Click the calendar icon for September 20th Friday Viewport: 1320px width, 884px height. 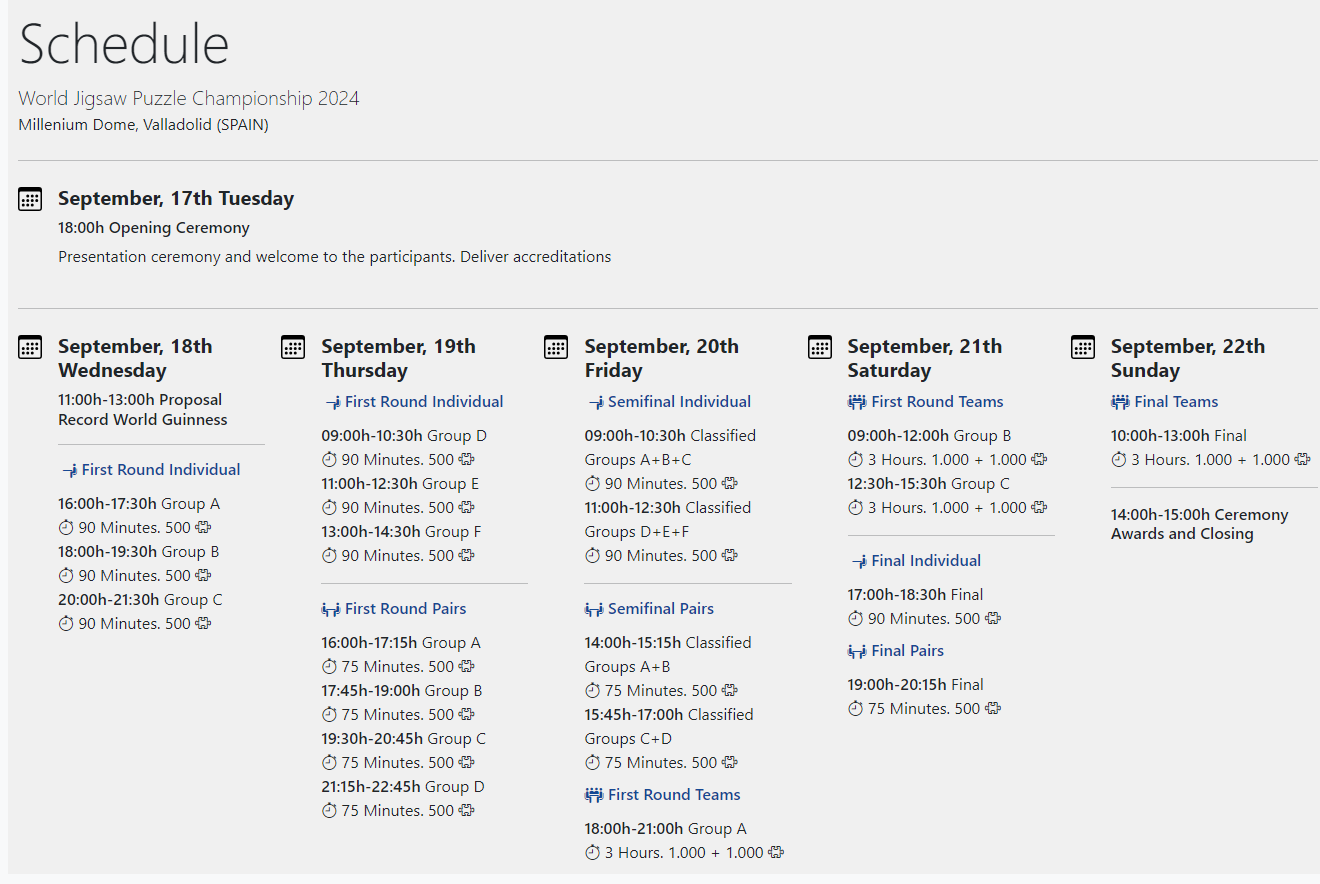click(x=556, y=347)
